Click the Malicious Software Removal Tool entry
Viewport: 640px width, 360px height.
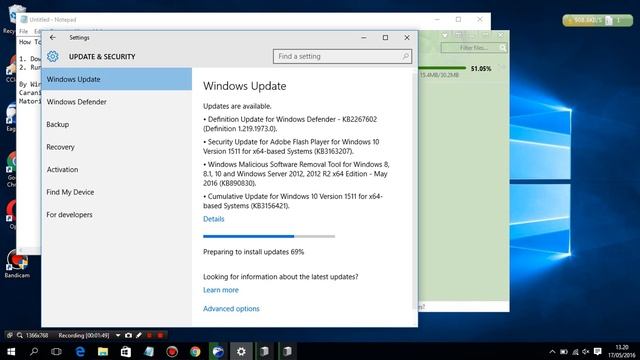(x=296, y=174)
